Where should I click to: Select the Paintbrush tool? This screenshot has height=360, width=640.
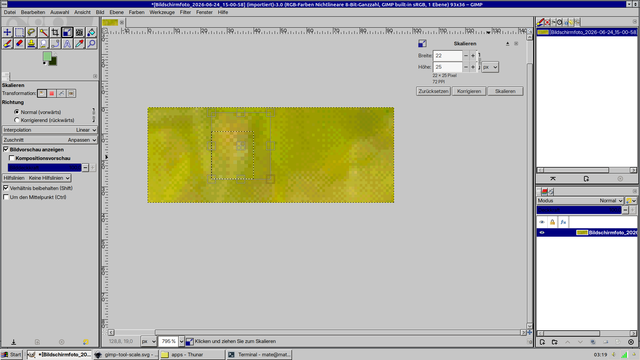(x=7, y=44)
